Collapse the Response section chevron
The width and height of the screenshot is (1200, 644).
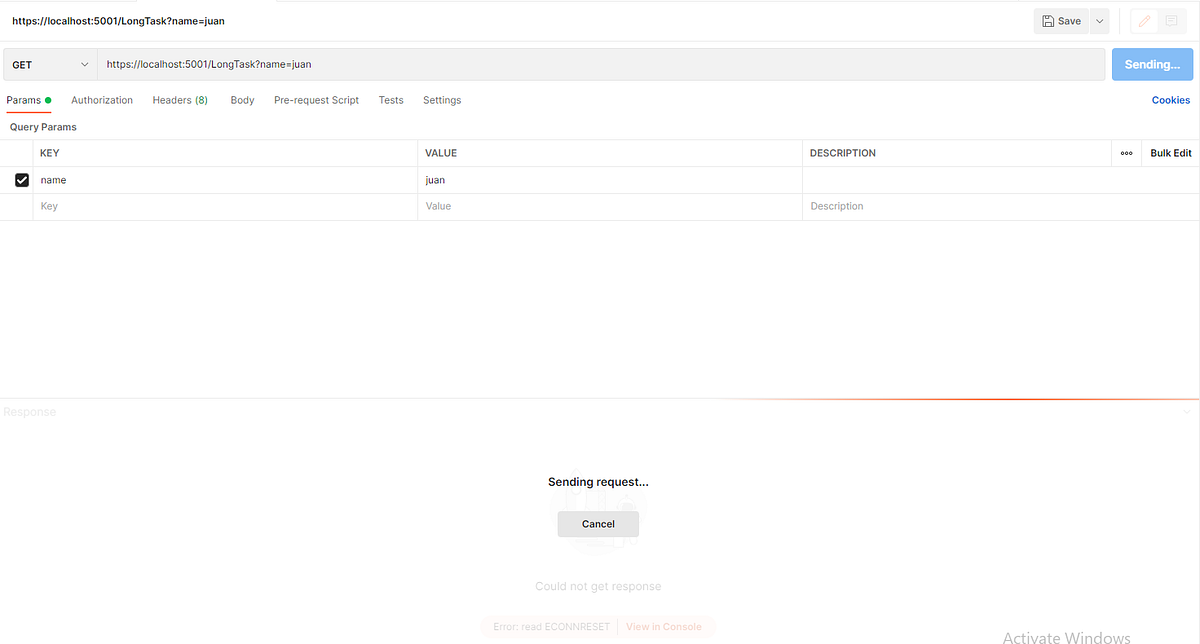(1186, 411)
